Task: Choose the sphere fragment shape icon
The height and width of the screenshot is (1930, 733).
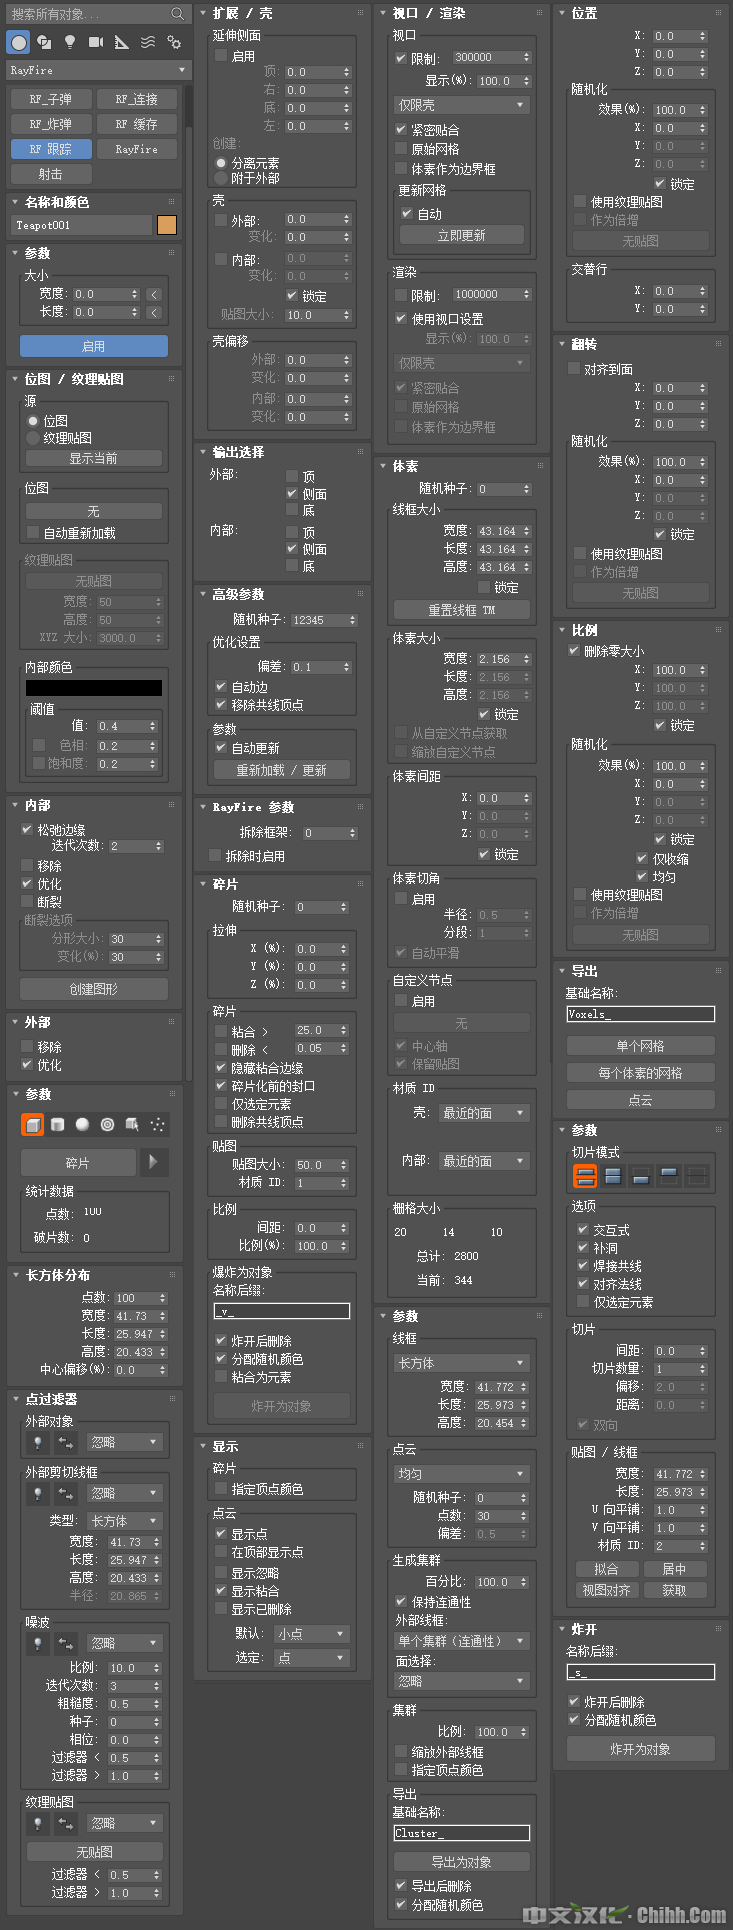Action: click(83, 1125)
